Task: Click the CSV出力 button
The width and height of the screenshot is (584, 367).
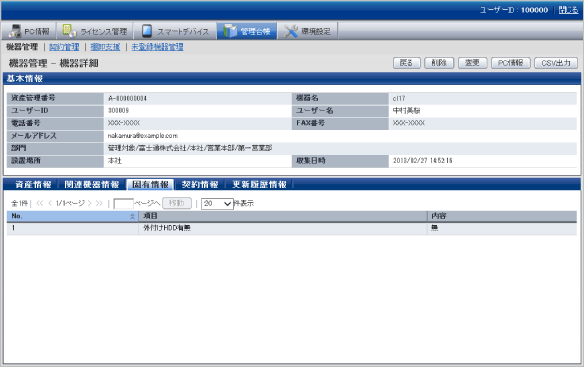Action: point(556,63)
